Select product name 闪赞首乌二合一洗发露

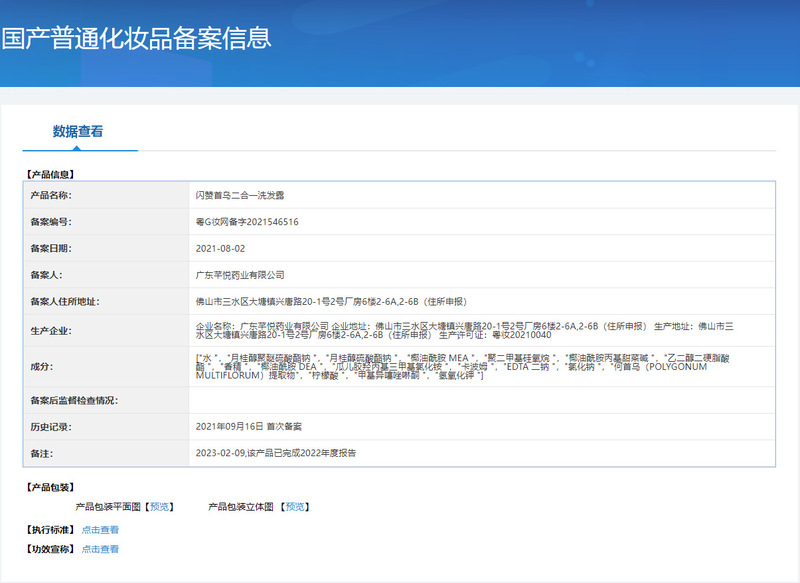pyautogui.click(x=240, y=195)
